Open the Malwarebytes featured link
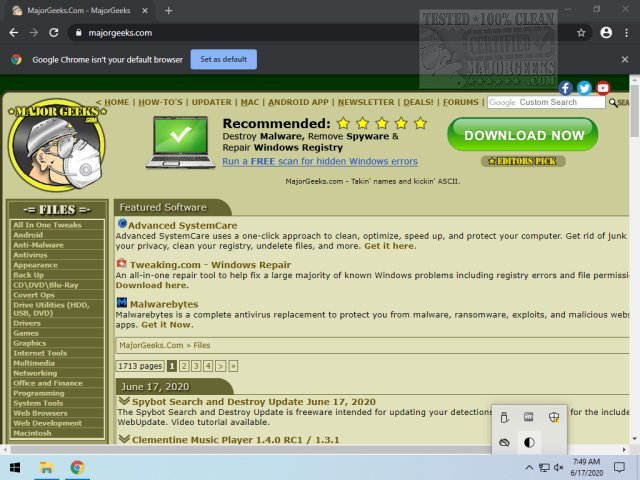Viewport: 640px width, 480px height. click(x=164, y=304)
